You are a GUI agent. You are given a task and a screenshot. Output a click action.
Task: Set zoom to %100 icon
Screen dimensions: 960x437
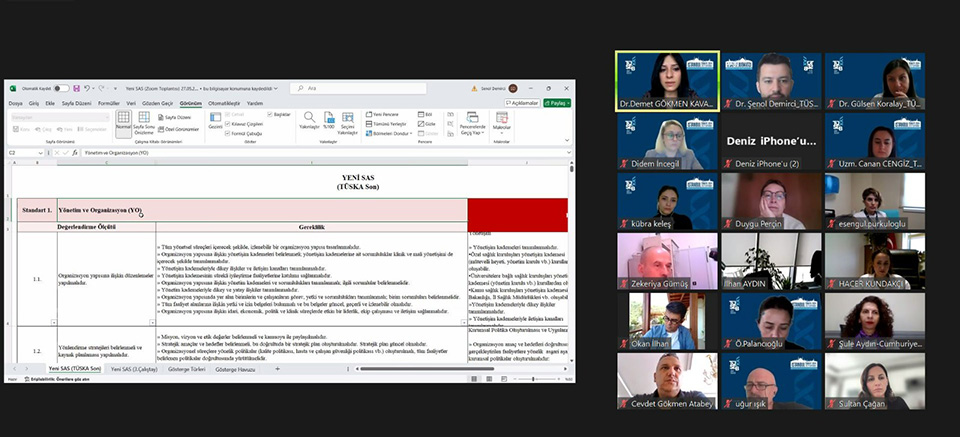coord(328,120)
